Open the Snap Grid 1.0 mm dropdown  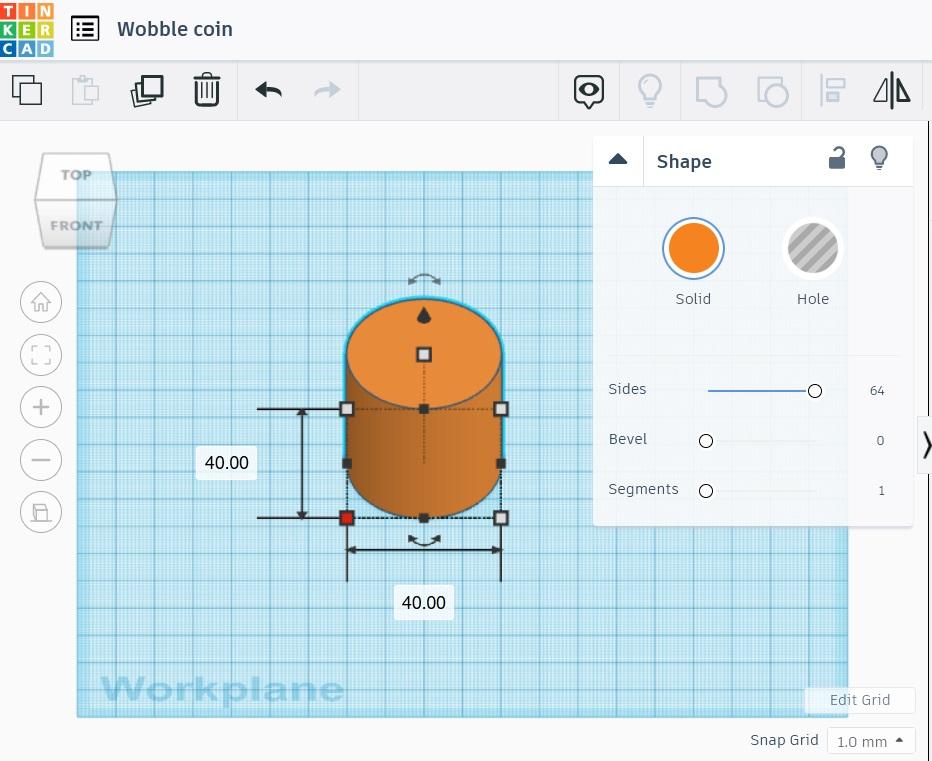[x=871, y=741]
